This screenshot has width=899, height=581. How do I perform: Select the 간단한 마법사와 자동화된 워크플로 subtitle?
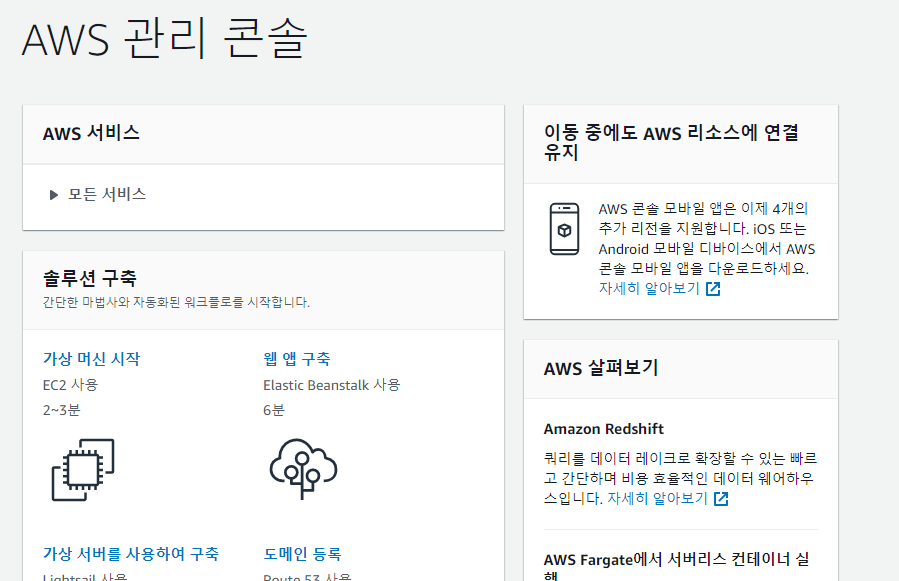click(x=176, y=302)
